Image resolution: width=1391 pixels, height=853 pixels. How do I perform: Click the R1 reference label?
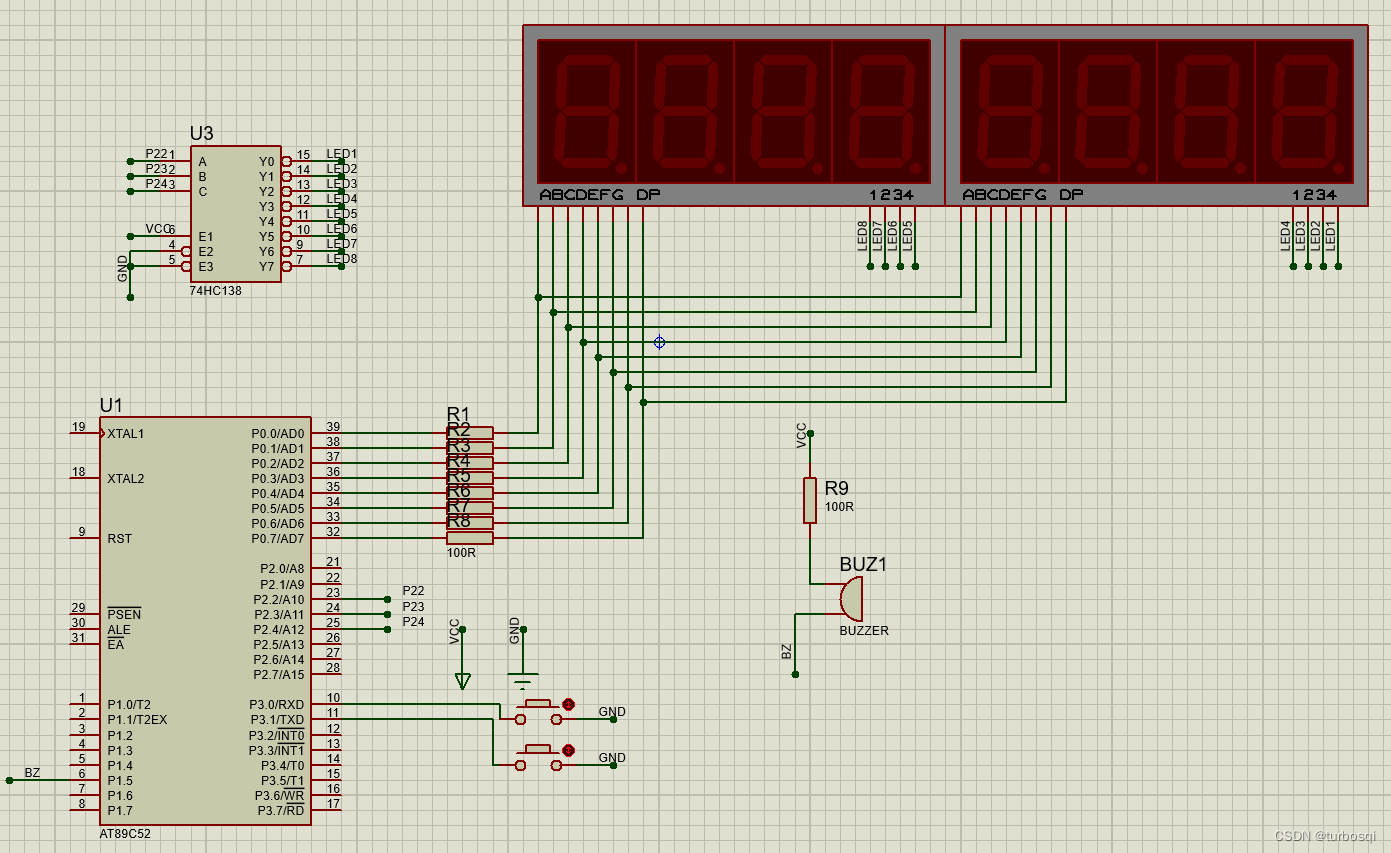pos(458,414)
